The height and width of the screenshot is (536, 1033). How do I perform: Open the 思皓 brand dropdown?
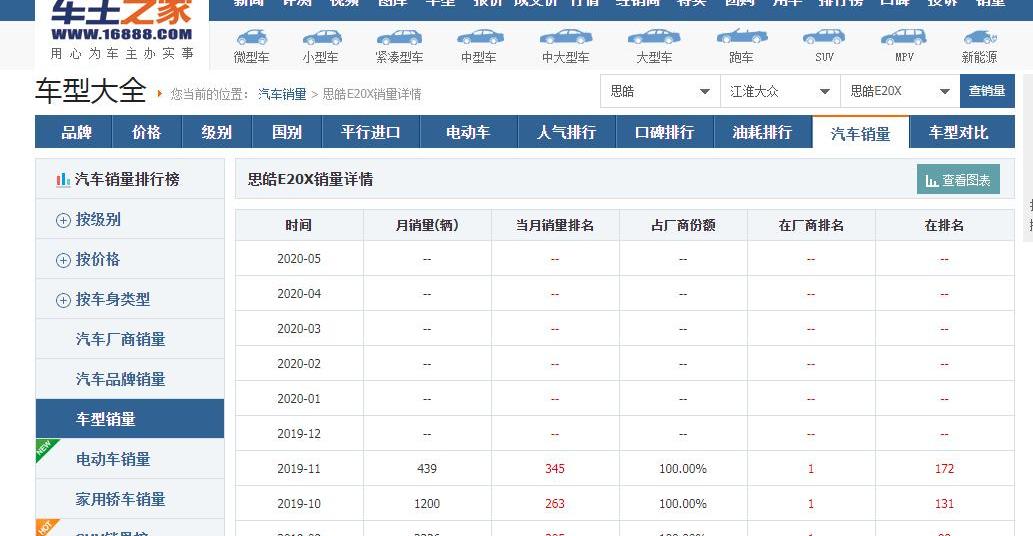660,92
